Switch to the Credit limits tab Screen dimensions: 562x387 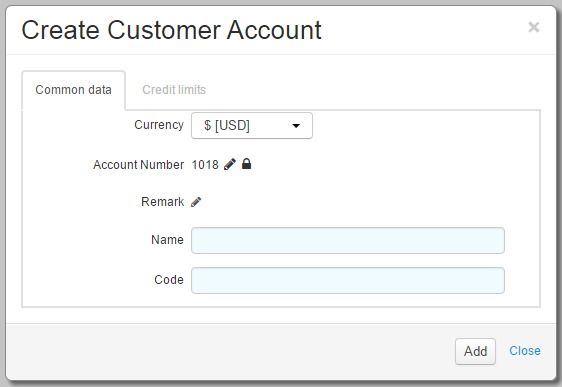174,90
